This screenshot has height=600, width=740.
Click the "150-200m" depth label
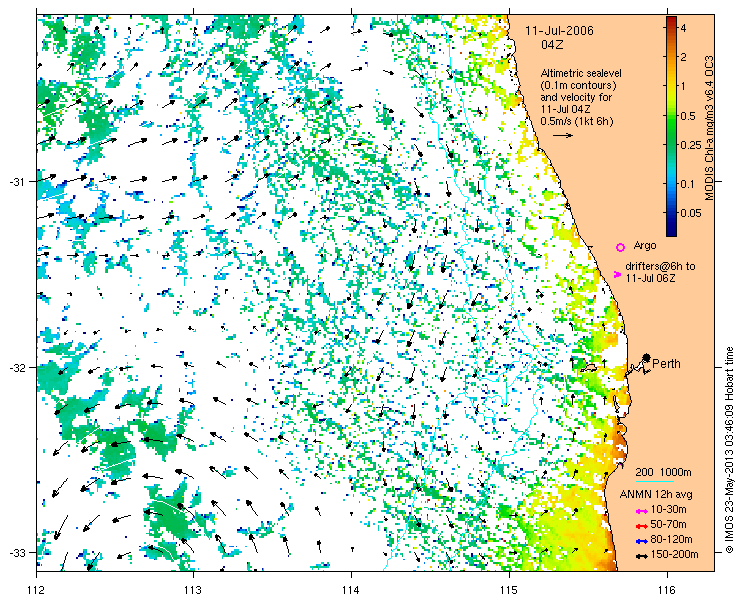coord(674,555)
